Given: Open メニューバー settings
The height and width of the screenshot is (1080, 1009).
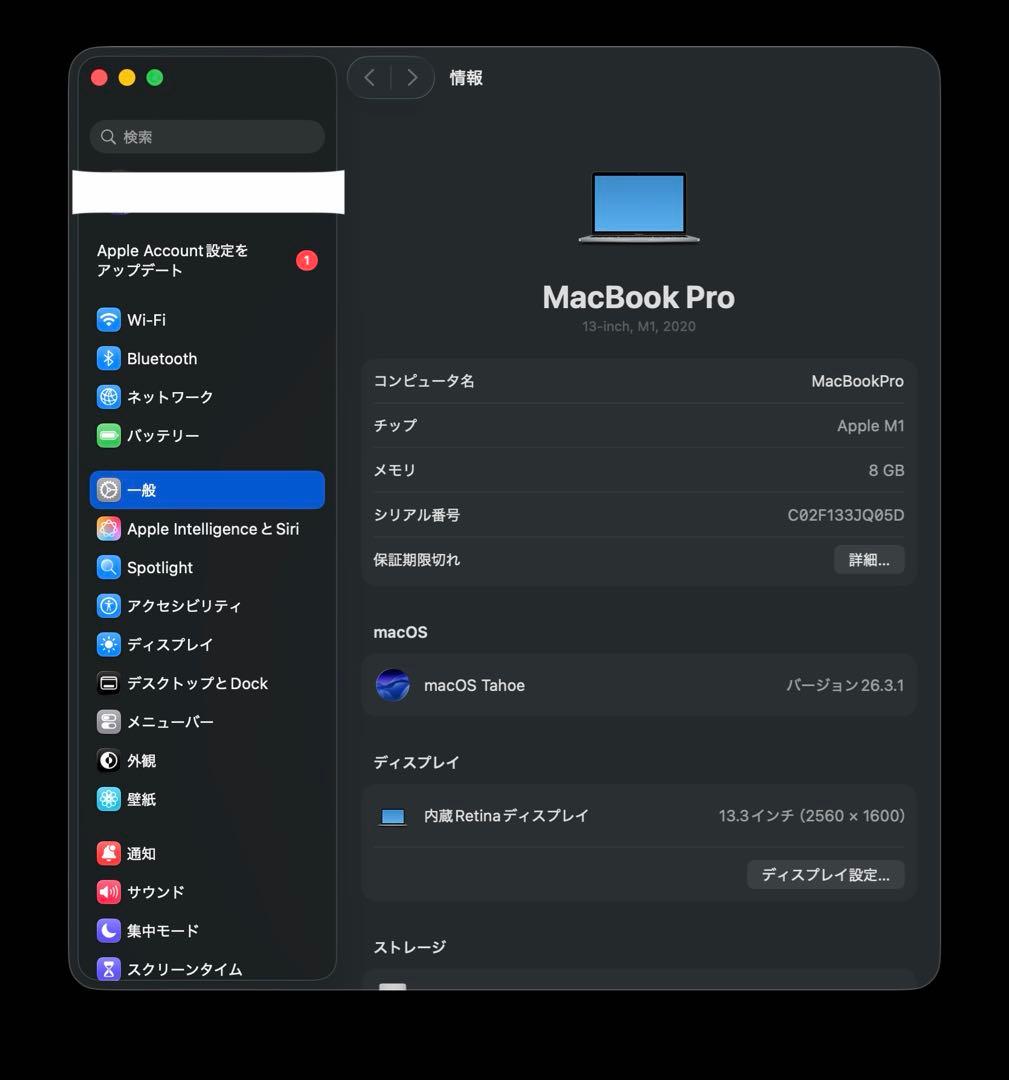Looking at the screenshot, I should pos(168,721).
